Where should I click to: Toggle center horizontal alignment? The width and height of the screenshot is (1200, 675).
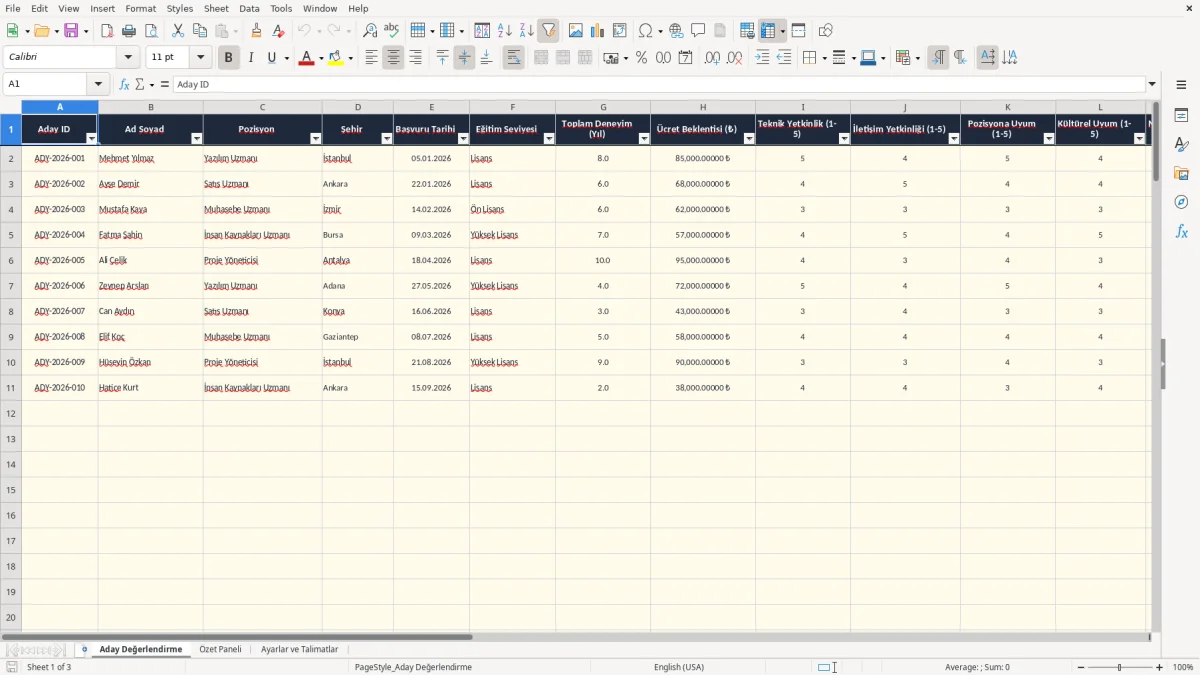click(x=393, y=58)
